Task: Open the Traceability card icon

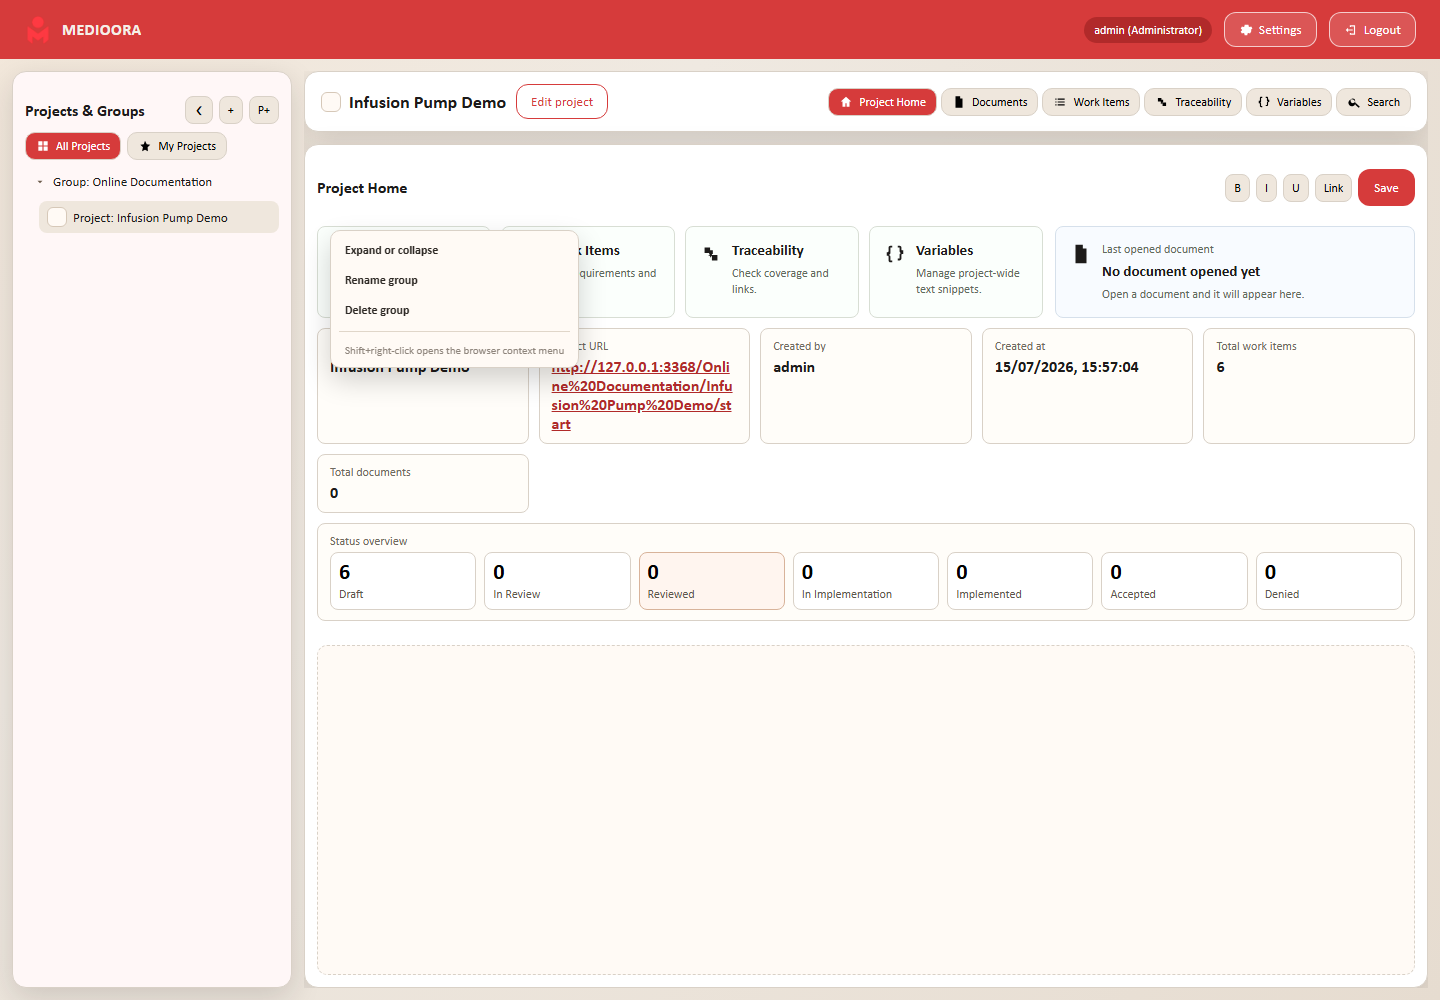Action: (711, 254)
